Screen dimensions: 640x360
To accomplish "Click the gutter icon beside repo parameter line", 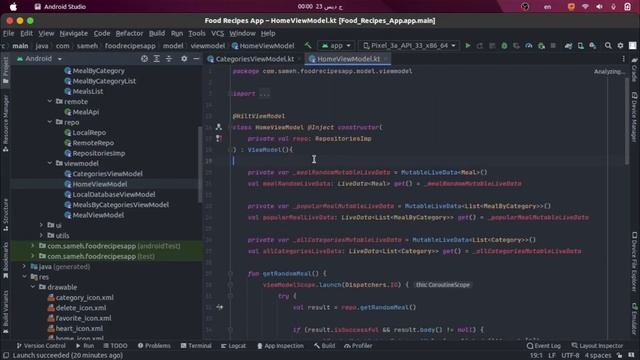I will 219,138.
